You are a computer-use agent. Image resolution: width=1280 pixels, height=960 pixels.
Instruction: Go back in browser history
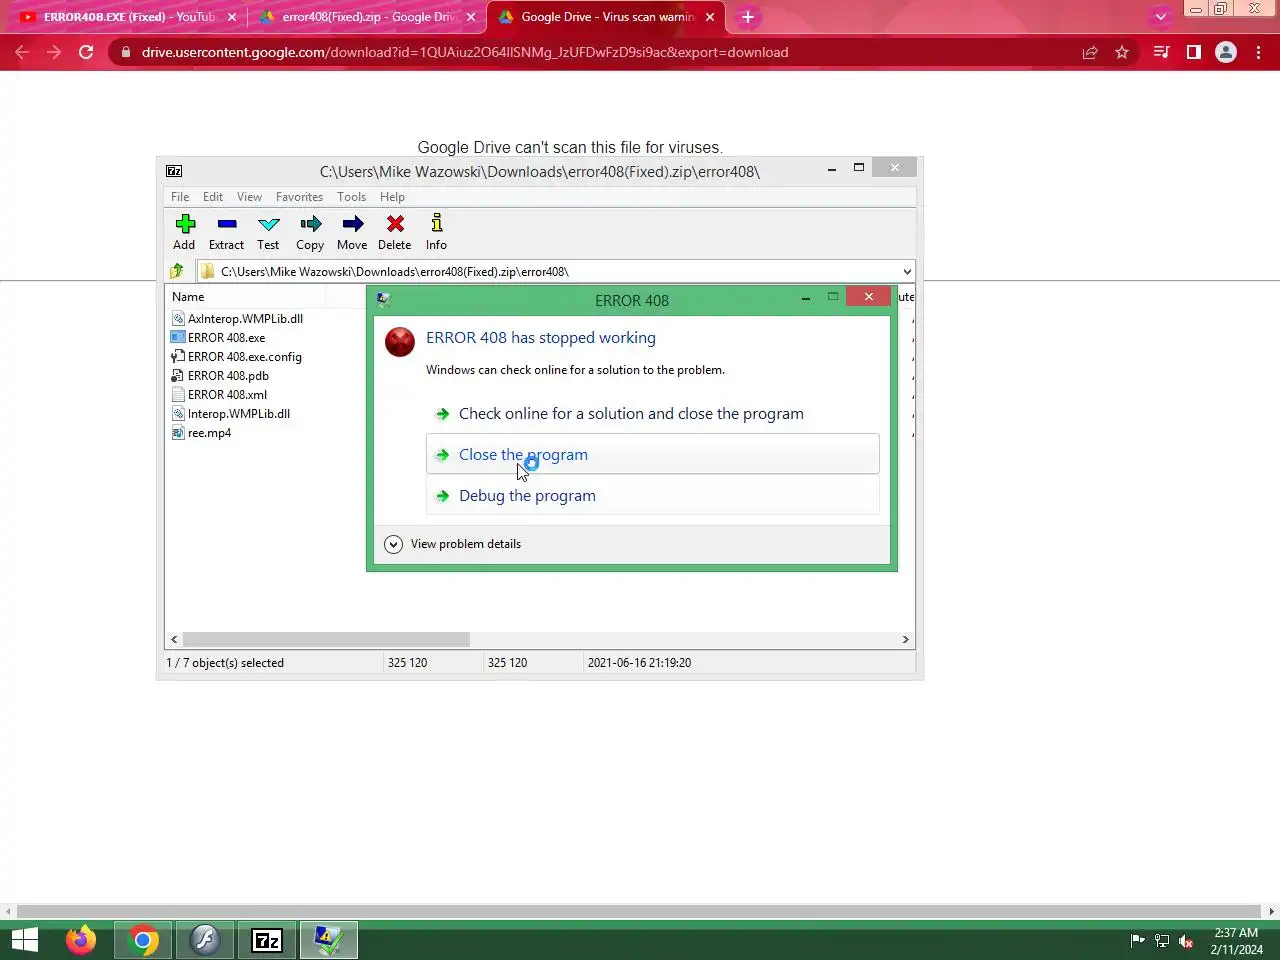pyautogui.click(x=22, y=52)
